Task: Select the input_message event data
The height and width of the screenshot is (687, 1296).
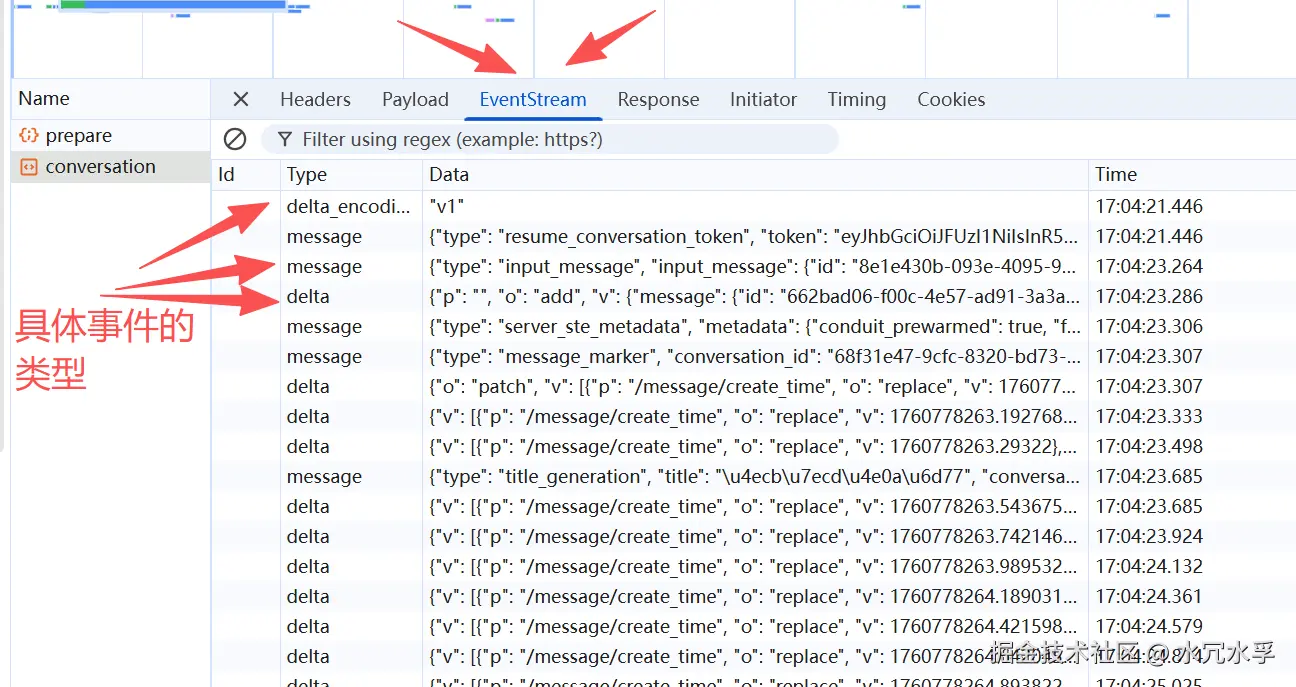Action: (754, 266)
